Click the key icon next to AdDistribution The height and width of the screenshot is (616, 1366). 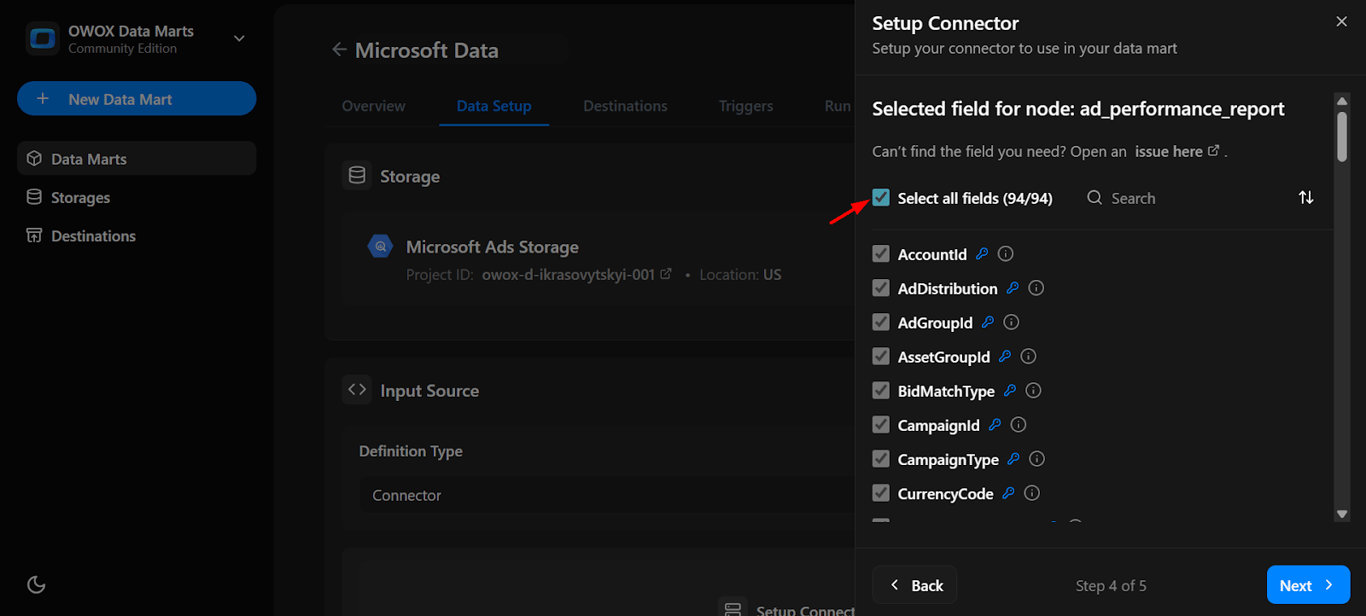tap(1013, 288)
